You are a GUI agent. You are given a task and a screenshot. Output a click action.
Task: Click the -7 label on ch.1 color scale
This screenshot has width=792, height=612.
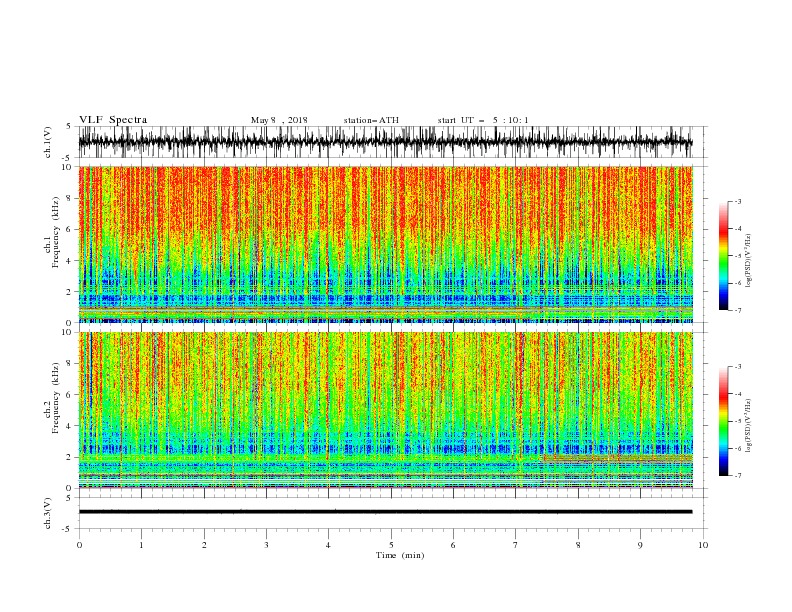click(738, 311)
